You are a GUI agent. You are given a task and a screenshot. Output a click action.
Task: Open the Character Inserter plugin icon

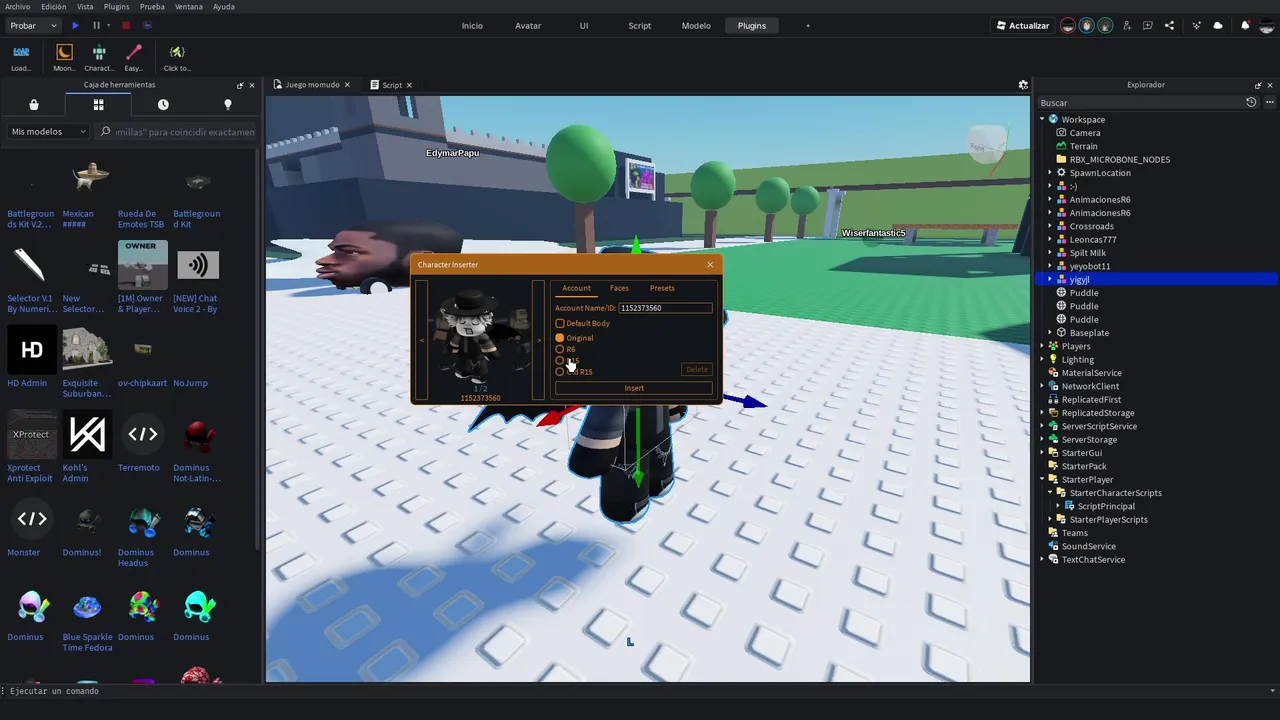[99, 58]
